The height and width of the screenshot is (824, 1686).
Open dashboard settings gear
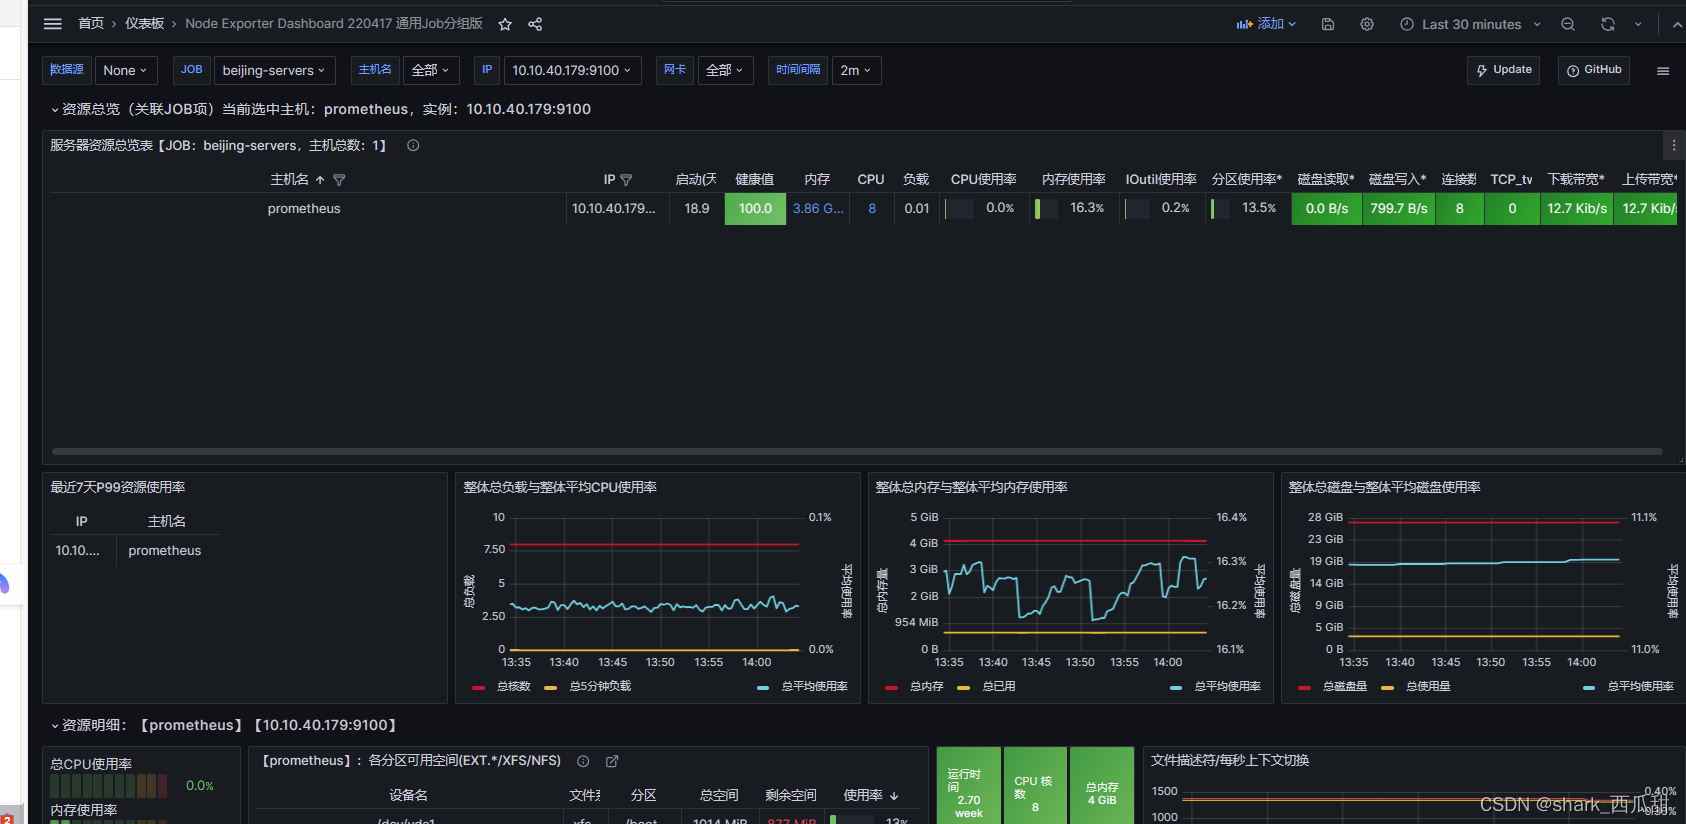[1367, 24]
